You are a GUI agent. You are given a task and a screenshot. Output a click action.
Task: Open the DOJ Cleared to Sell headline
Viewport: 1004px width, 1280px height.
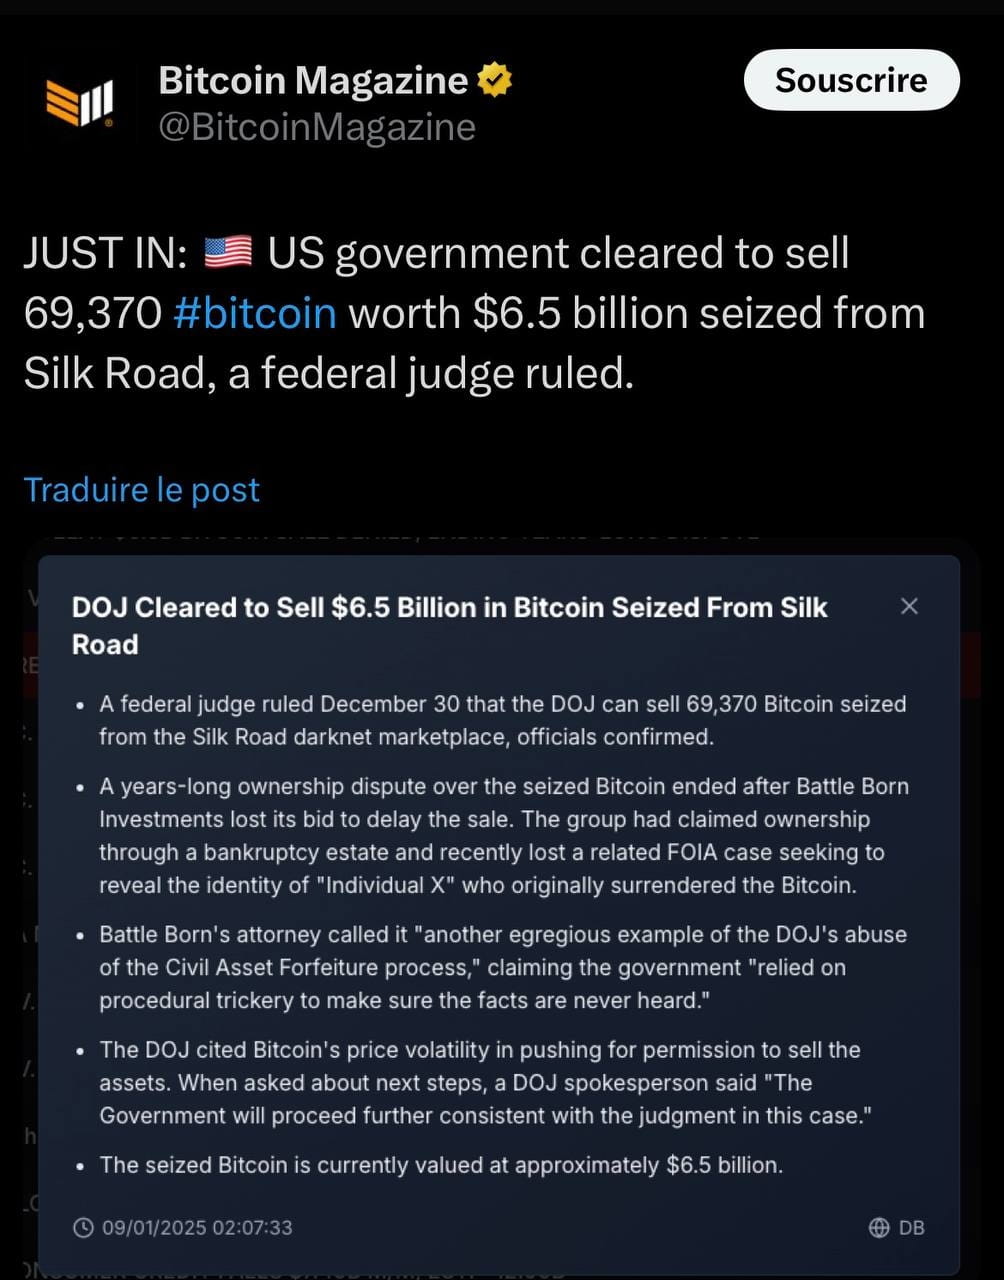(x=449, y=625)
